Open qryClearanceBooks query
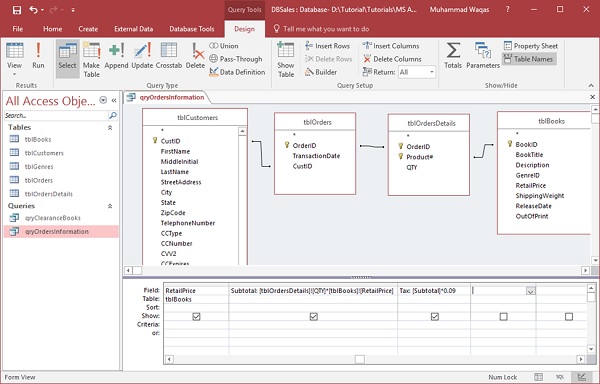Viewport: 600px width, 384px height. click(x=53, y=218)
